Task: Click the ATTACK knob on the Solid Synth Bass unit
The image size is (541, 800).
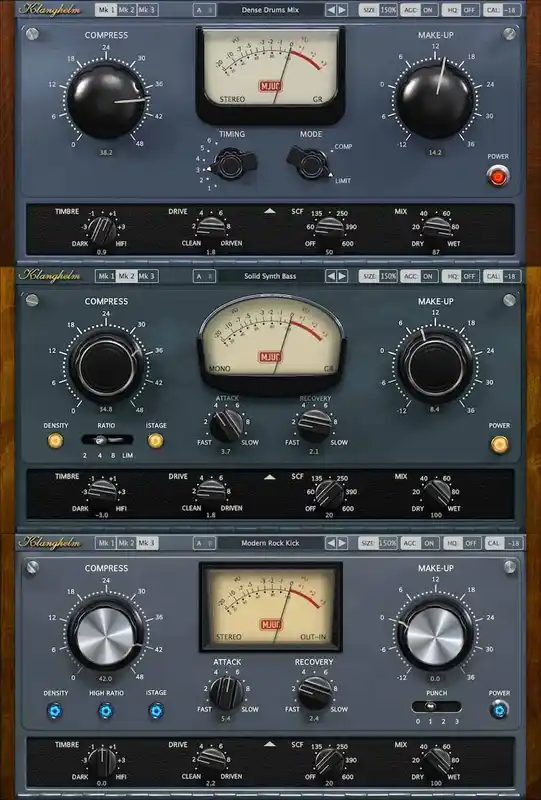Action: coord(227,426)
